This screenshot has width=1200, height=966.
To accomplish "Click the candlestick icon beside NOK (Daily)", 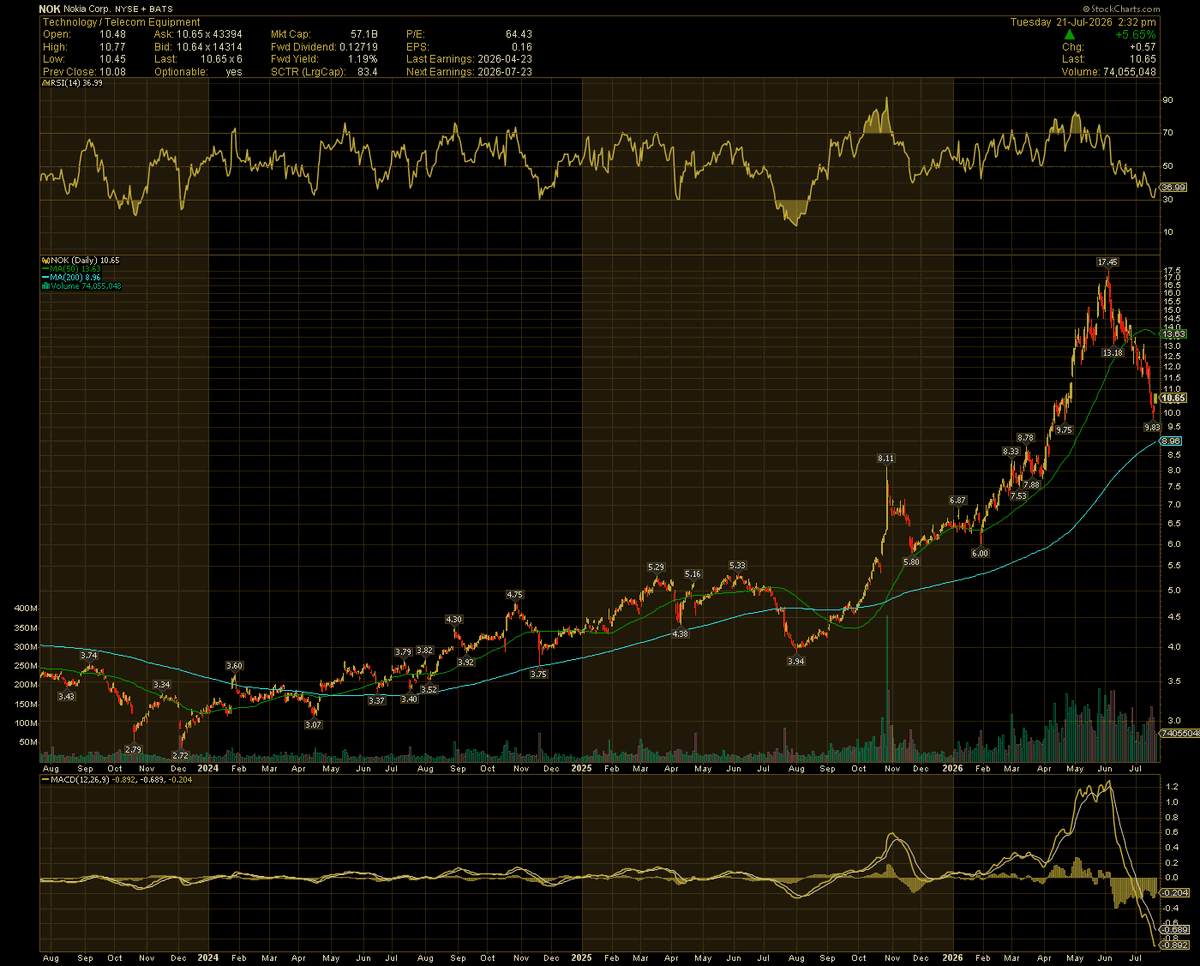I will (x=44, y=260).
